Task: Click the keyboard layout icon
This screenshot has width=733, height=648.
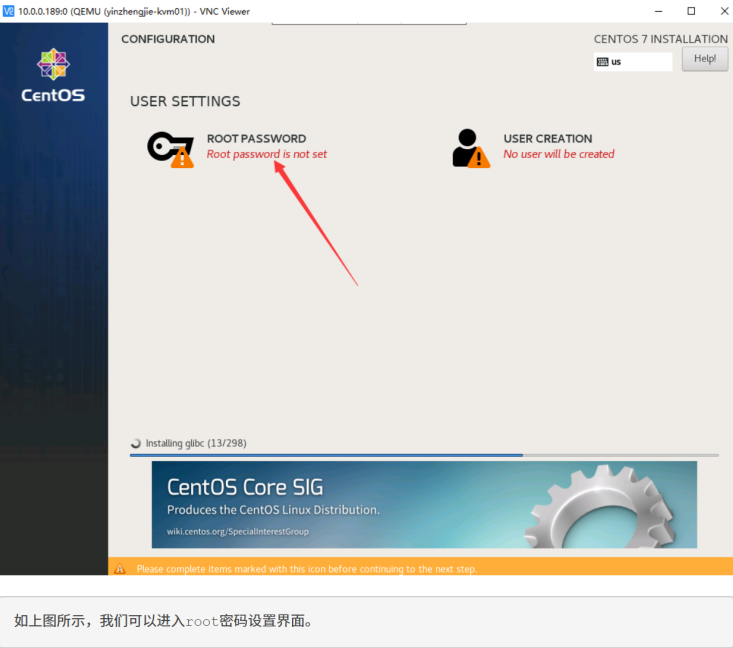Action: click(603, 62)
